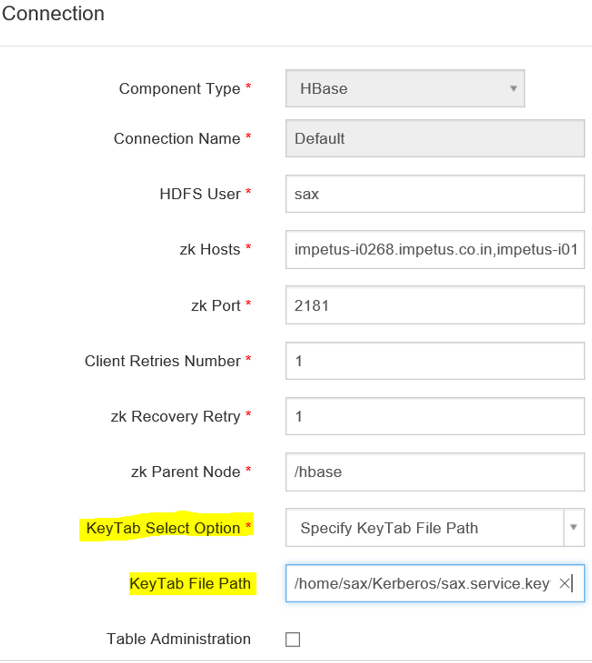Open the Component Type dropdown arrow
This screenshot has width=592, height=663.
pos(513,88)
